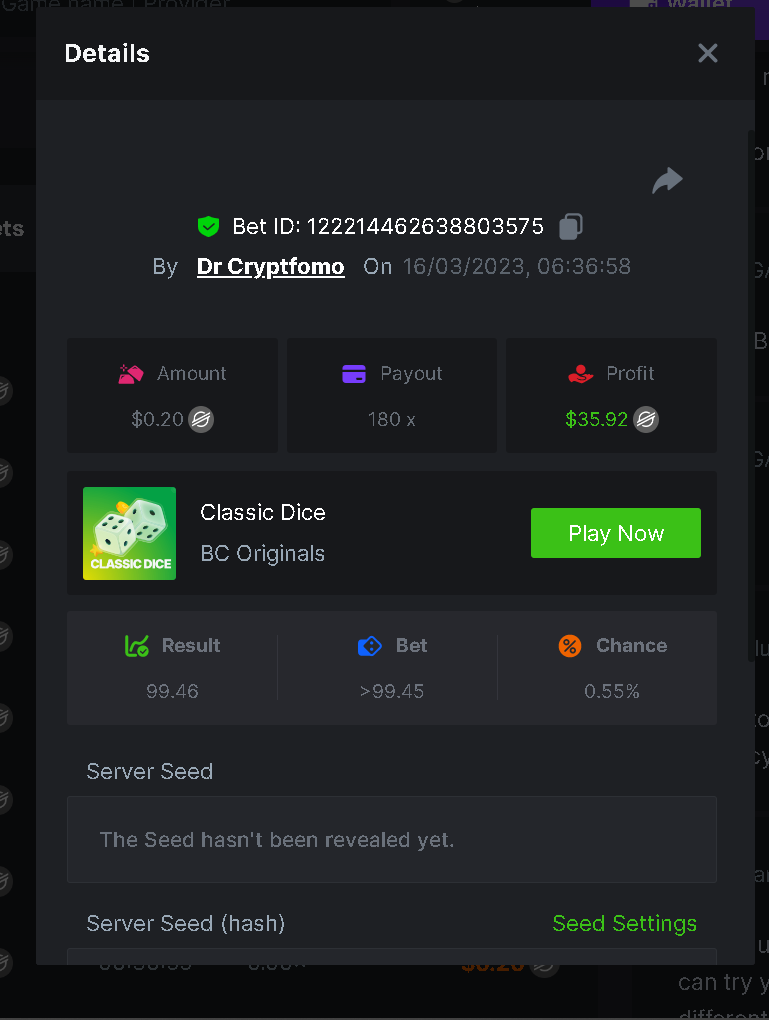
Task: Click the Classic Dice game thumbnail
Action: coord(130,533)
